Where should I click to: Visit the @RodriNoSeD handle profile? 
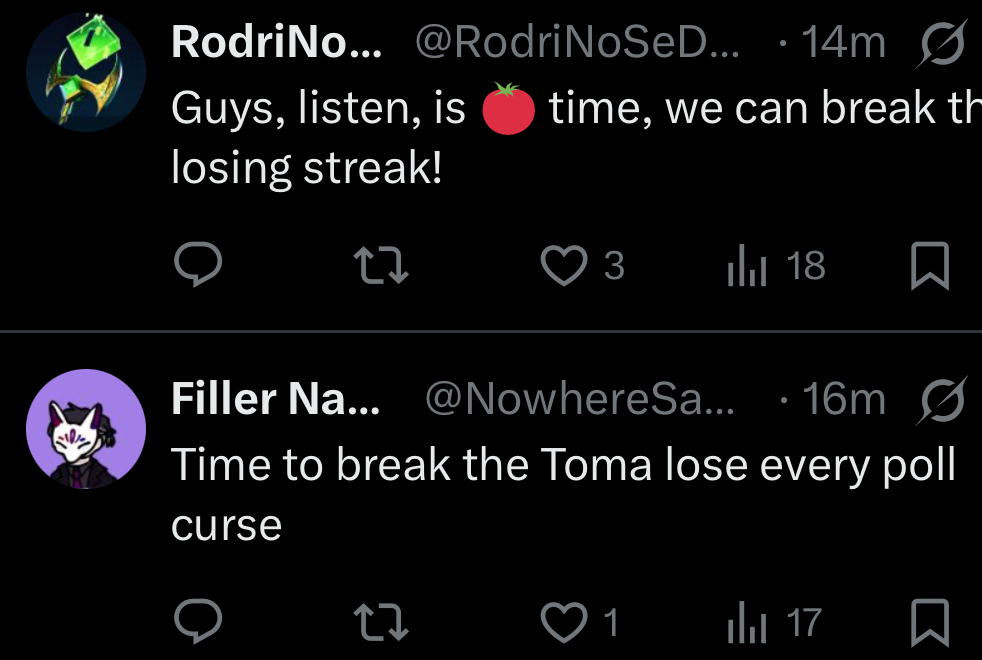(576, 43)
